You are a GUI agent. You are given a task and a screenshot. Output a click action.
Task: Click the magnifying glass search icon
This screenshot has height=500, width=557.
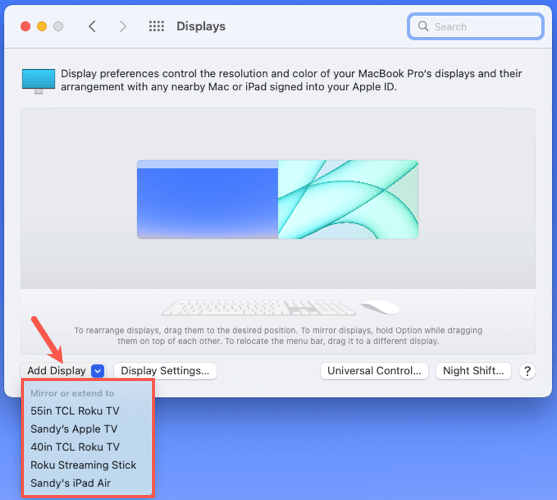tap(423, 26)
